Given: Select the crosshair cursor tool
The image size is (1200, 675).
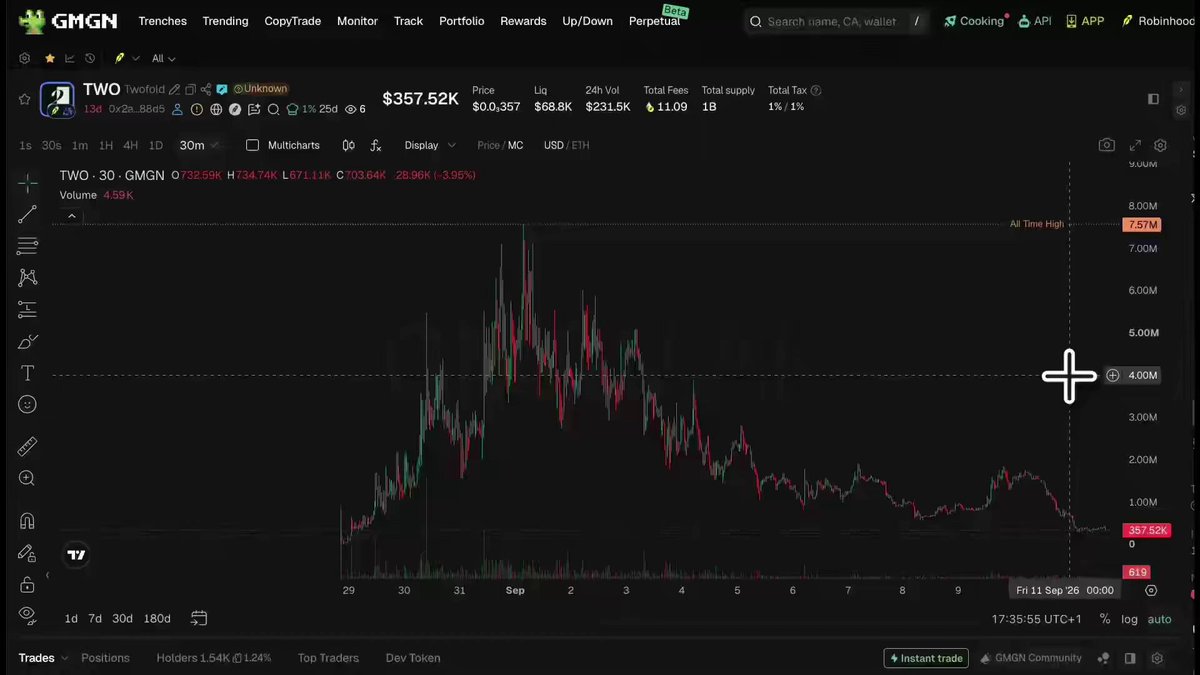Looking at the screenshot, I should coord(27,182).
